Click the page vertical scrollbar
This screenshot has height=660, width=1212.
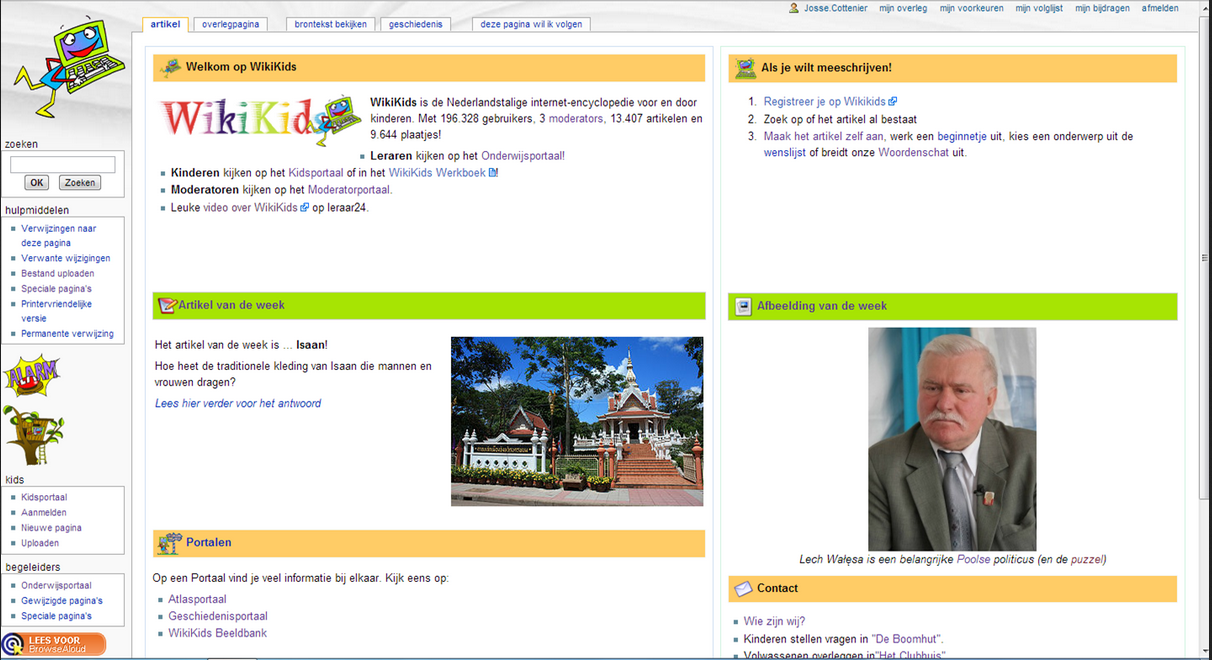[1205, 260]
